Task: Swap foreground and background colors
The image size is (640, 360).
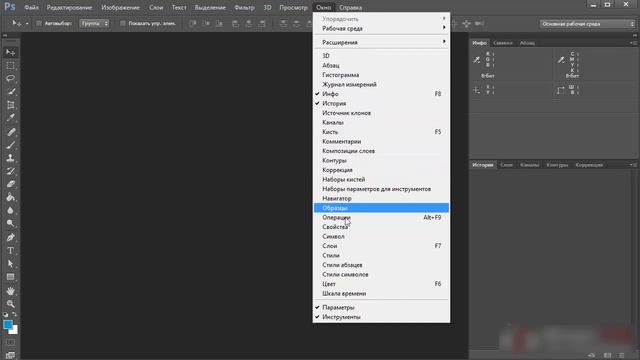Action: point(15,314)
